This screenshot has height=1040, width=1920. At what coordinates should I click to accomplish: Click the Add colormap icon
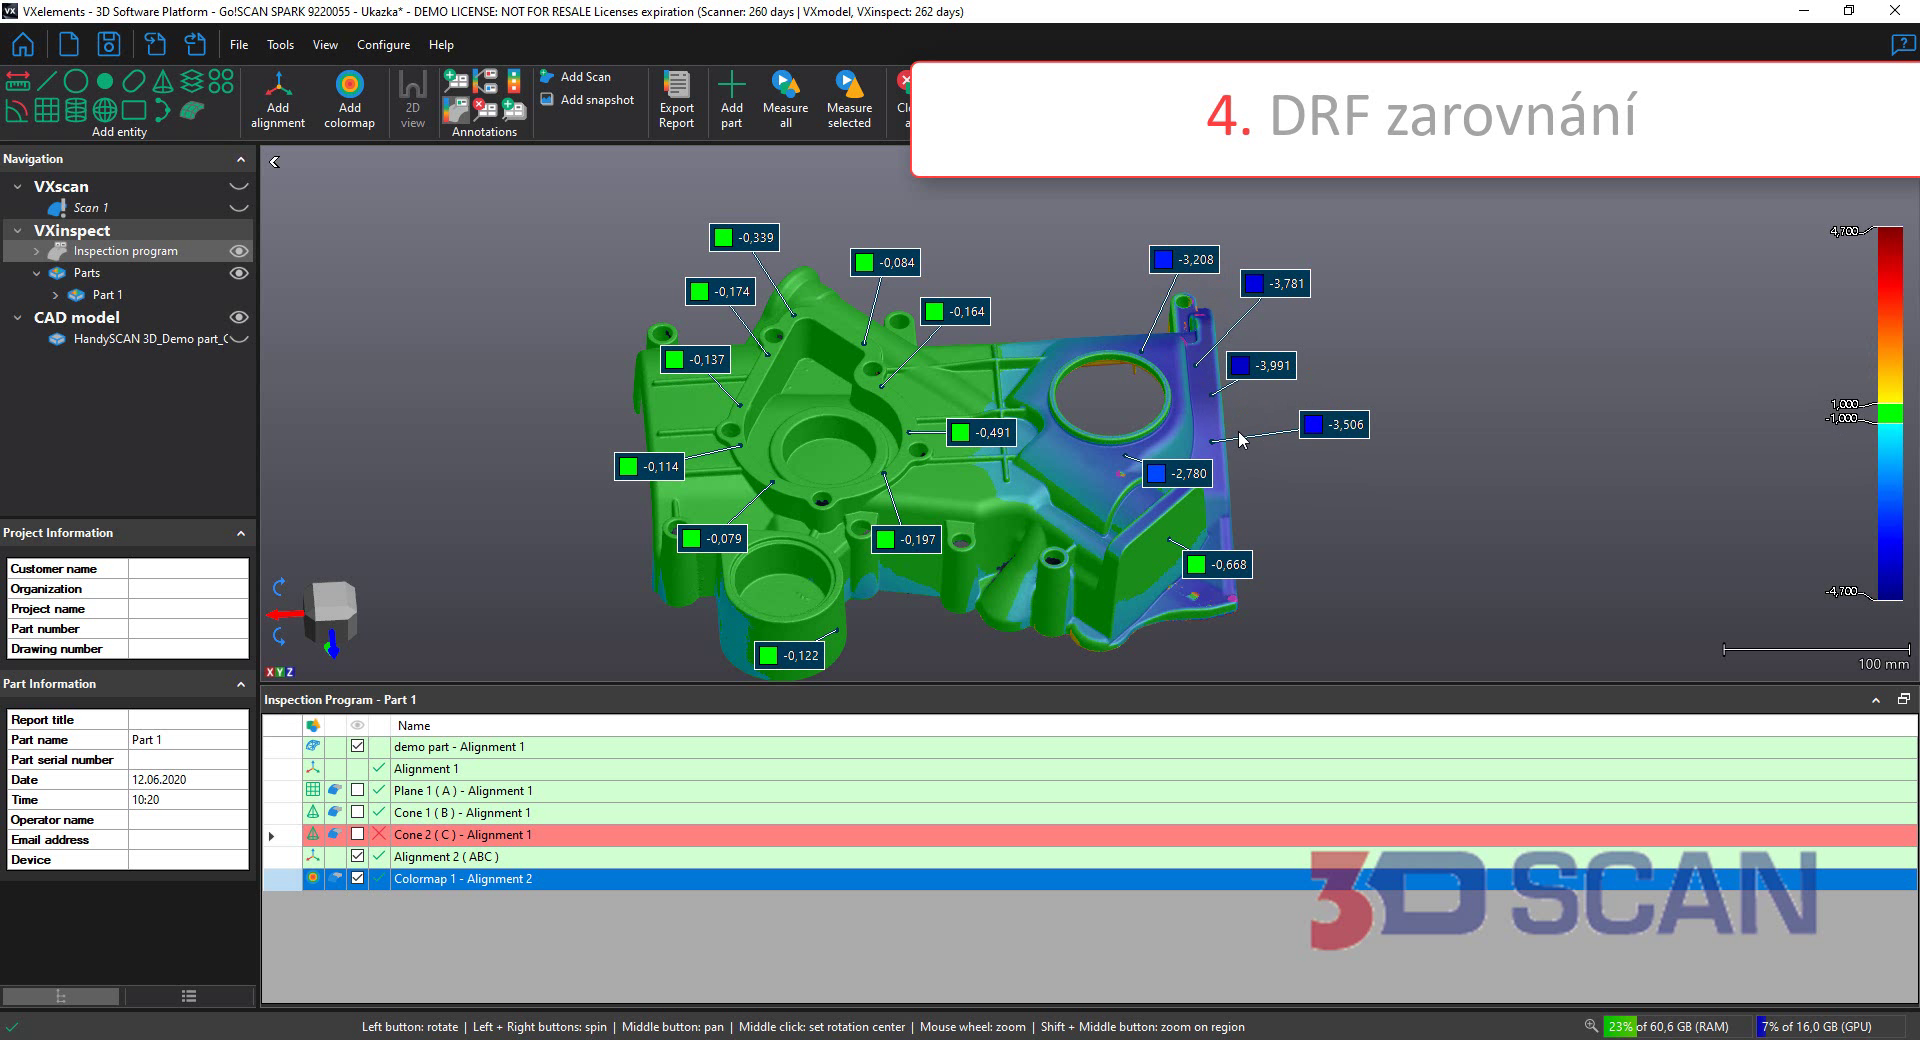pyautogui.click(x=349, y=100)
